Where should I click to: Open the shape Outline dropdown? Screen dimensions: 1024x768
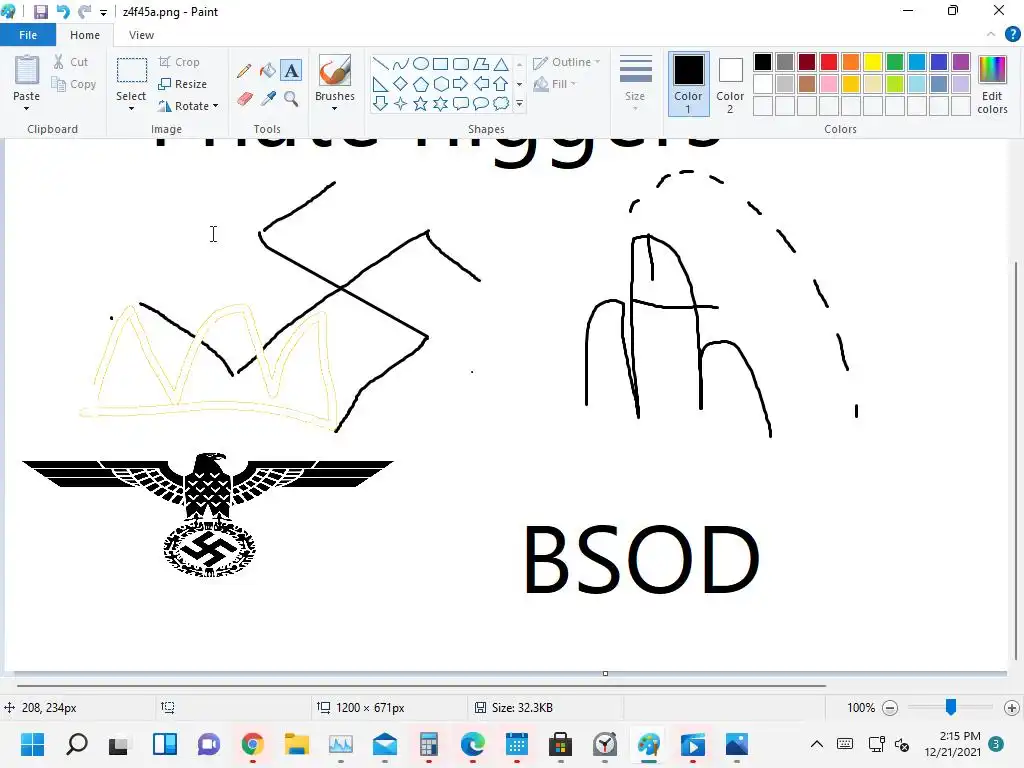567,62
